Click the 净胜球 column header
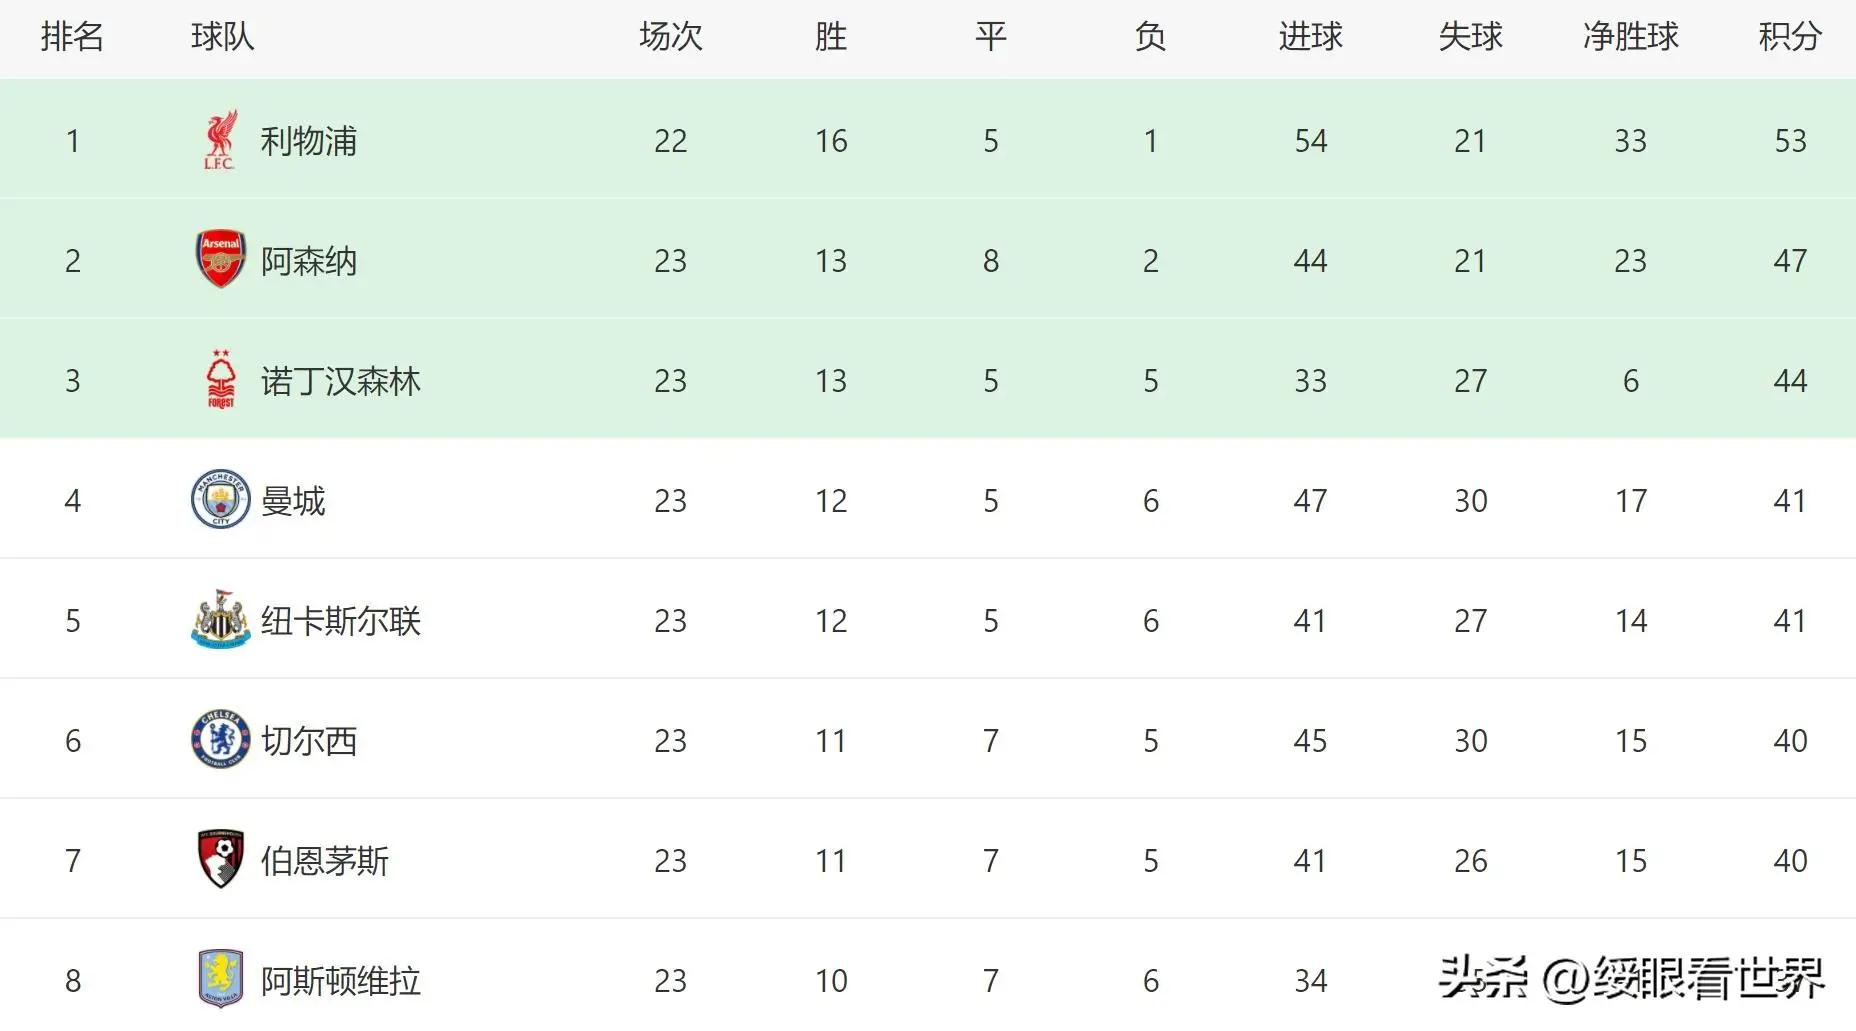The height and width of the screenshot is (1031, 1856). 1630,37
